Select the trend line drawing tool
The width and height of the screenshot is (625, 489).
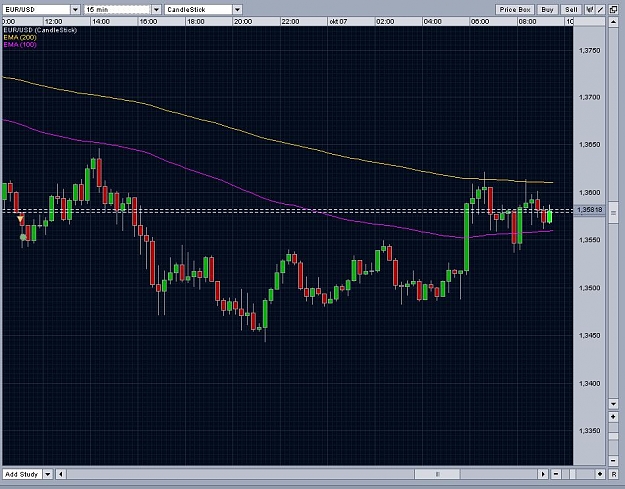pyautogui.click(x=600, y=10)
